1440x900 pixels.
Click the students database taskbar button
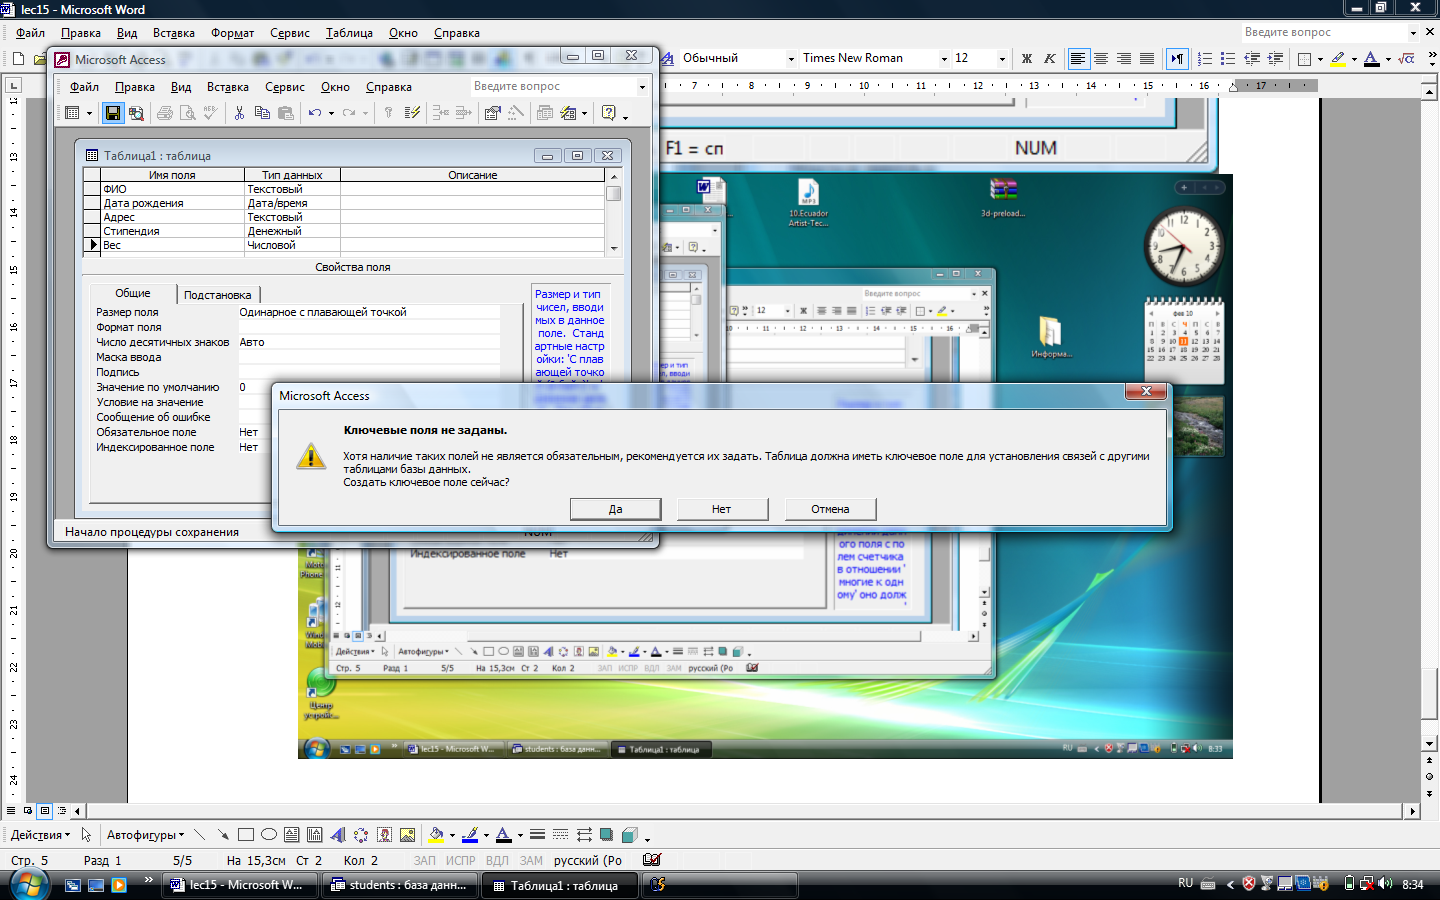tap(399, 885)
